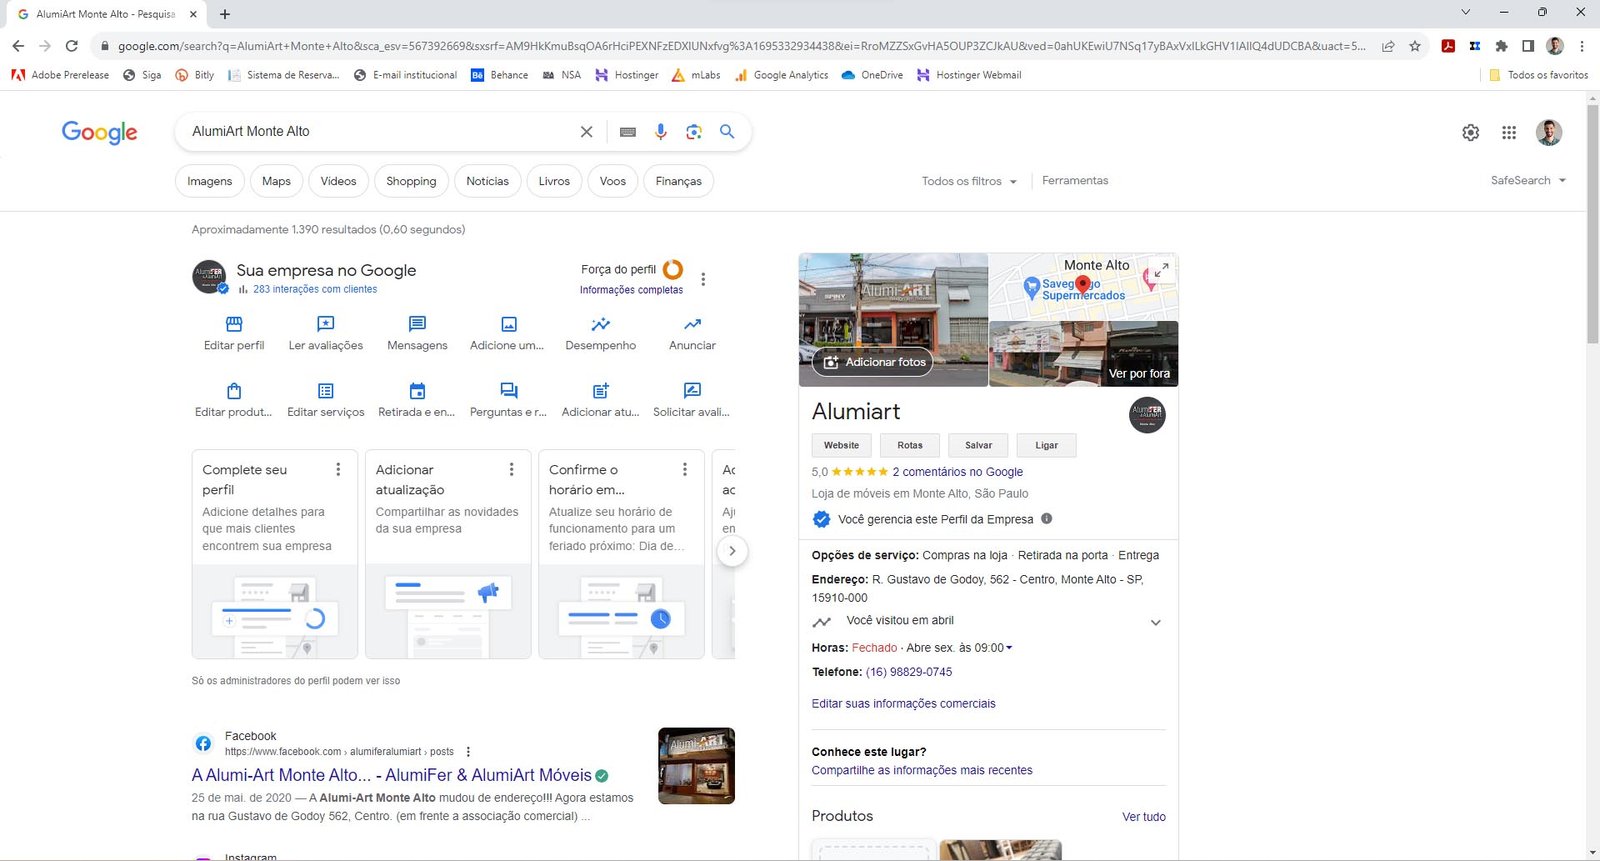Screen dimensions: 1600x861
Task: Open Facebook result three-dot options
Action: pos(468,752)
